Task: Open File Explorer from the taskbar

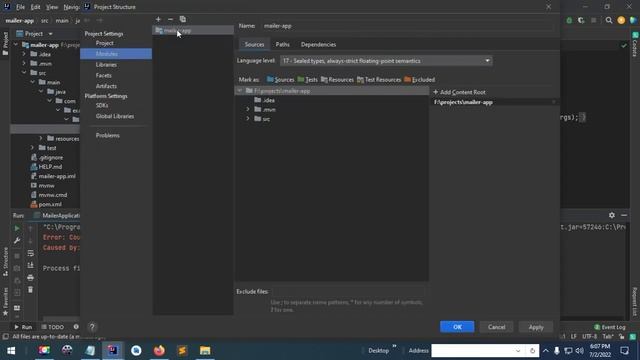Action: point(205,350)
